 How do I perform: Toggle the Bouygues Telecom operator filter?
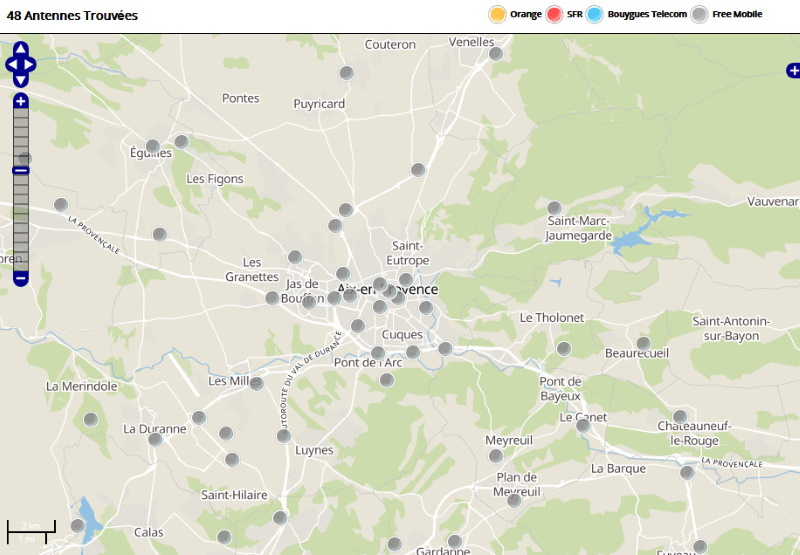pyautogui.click(x=595, y=15)
